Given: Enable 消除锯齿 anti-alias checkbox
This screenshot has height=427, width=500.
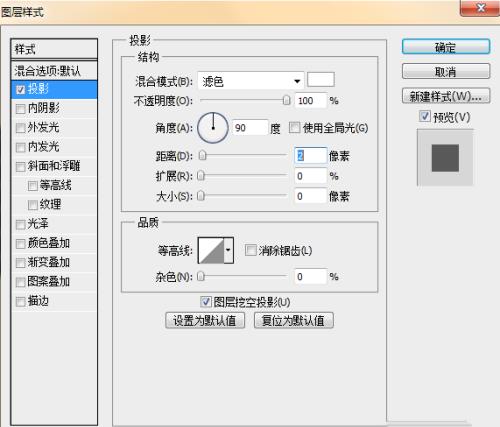Looking at the screenshot, I should point(250,250).
